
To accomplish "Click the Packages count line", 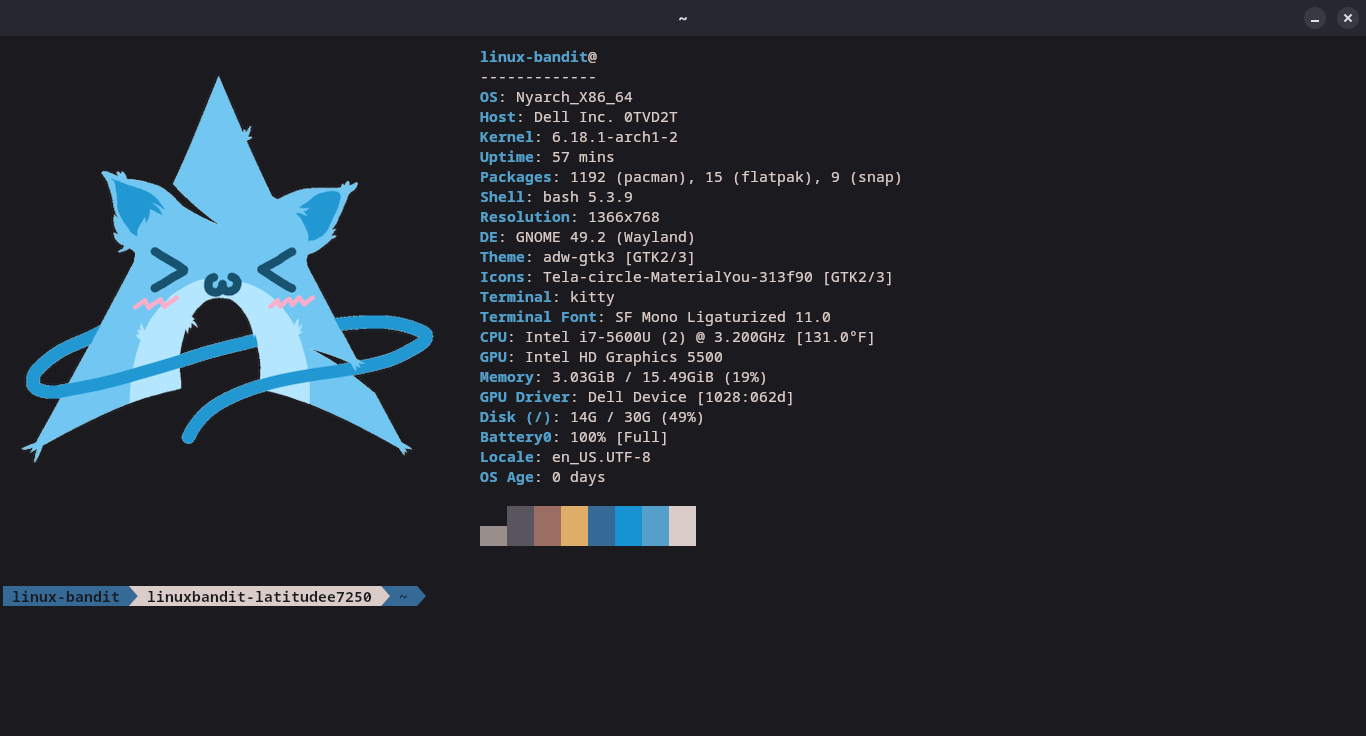I will tap(690, 177).
